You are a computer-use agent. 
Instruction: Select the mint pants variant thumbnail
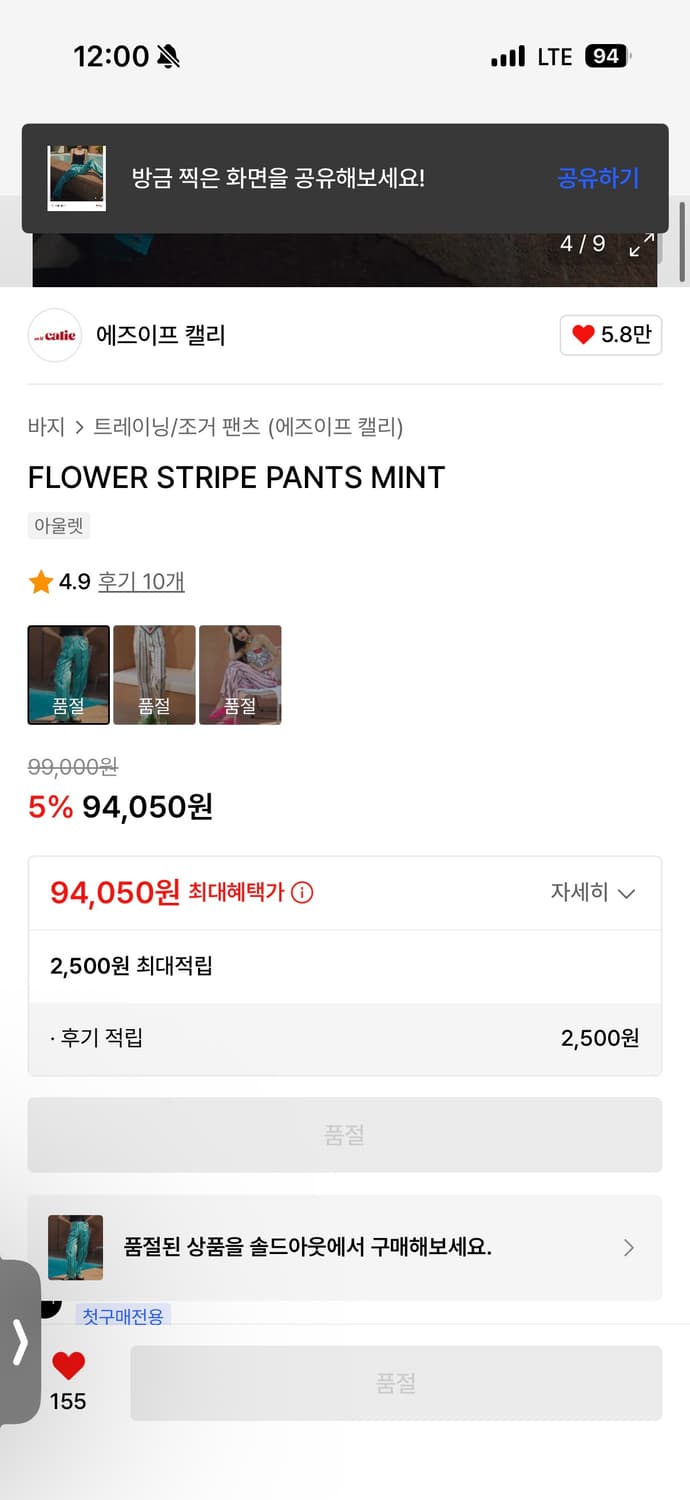click(x=68, y=674)
